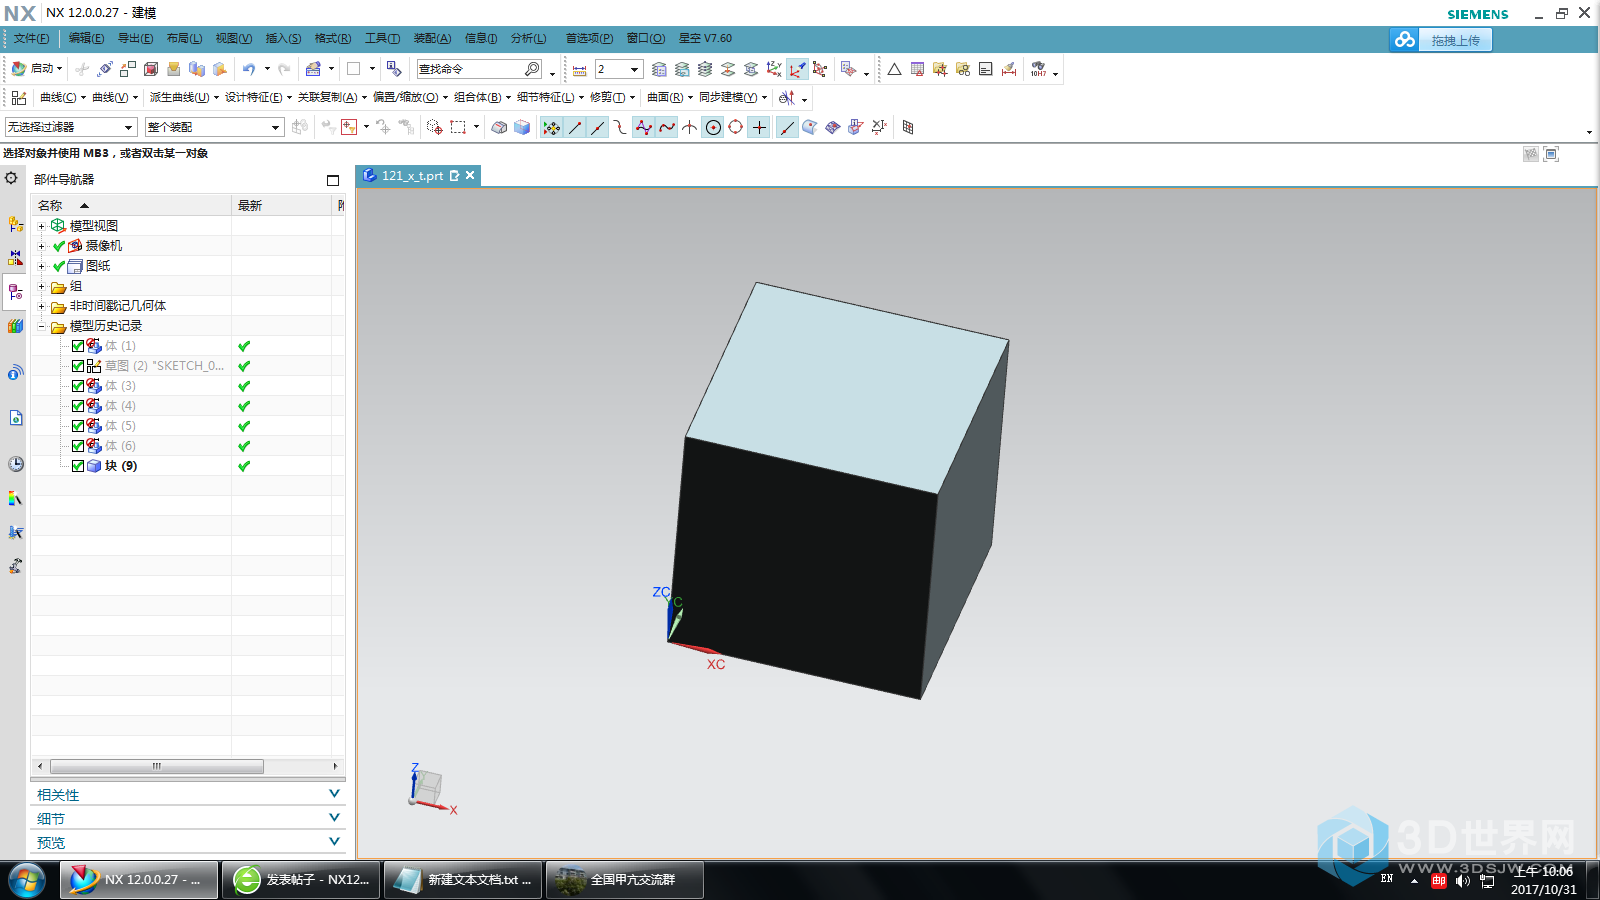Open the 同步建模(Y) toolbar menu
The width and height of the screenshot is (1600, 900).
coord(733,97)
